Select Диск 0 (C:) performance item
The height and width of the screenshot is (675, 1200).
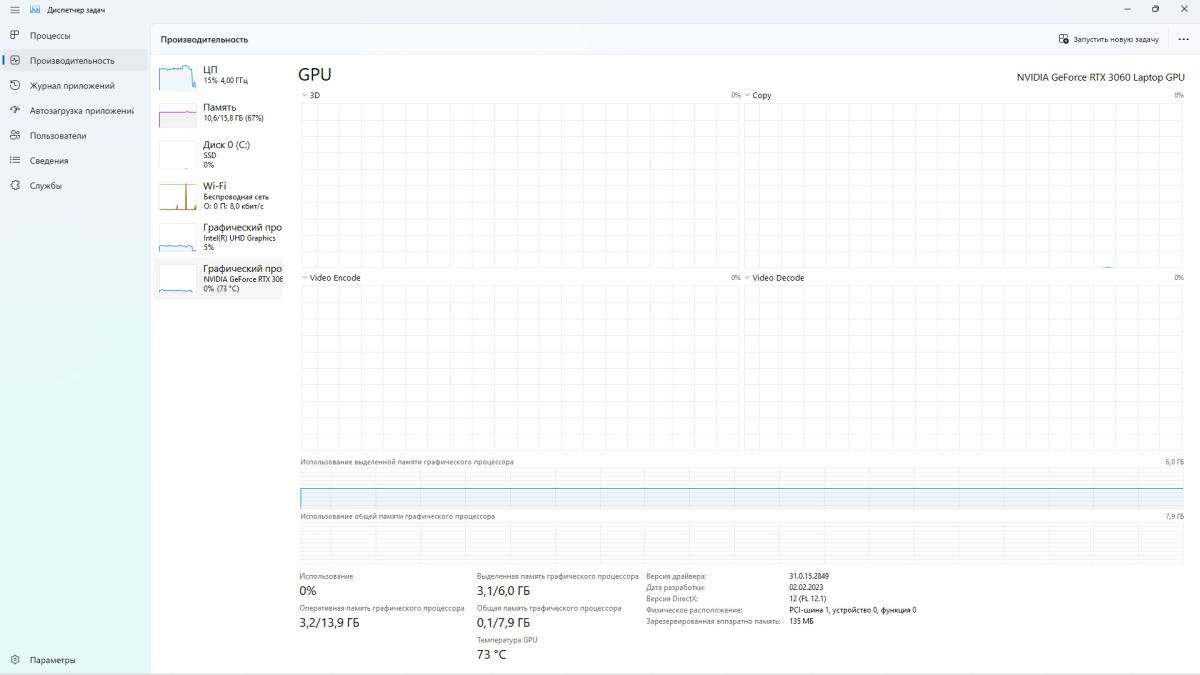click(x=219, y=154)
